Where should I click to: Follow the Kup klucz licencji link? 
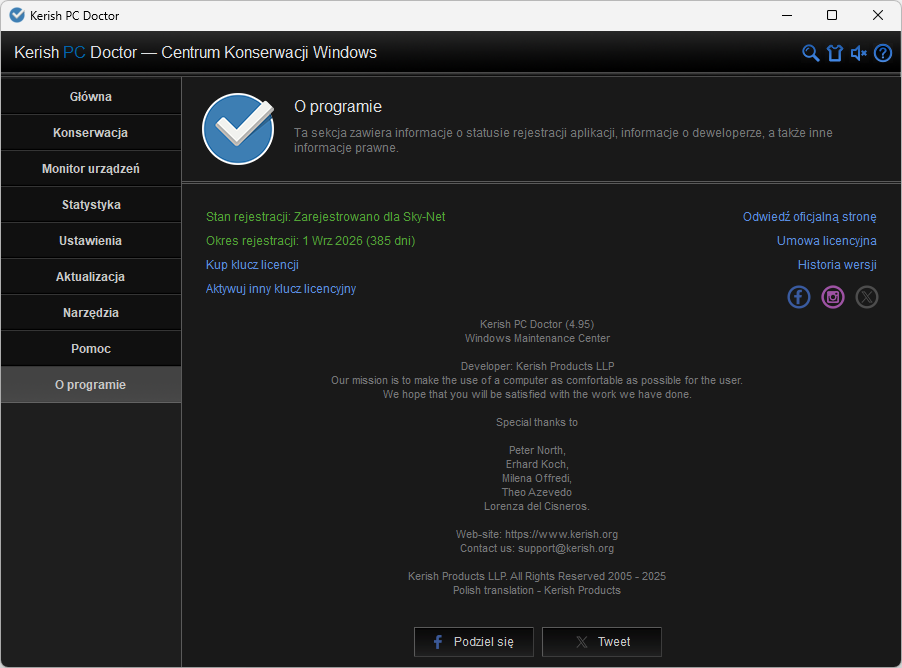(x=252, y=265)
